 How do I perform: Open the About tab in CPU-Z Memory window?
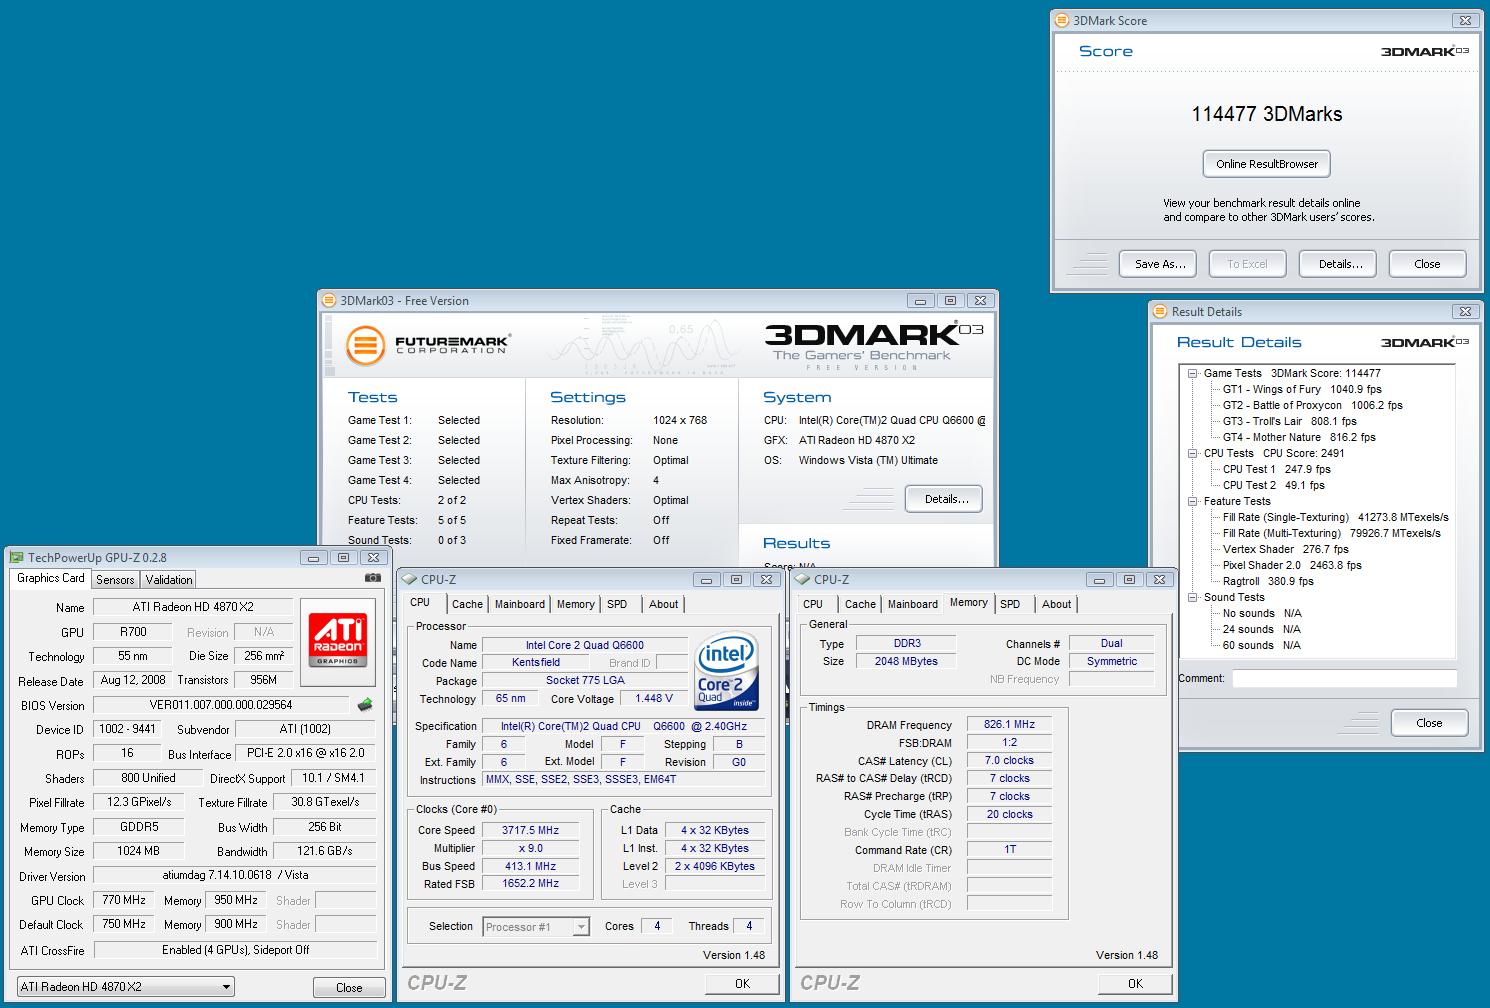[1057, 604]
